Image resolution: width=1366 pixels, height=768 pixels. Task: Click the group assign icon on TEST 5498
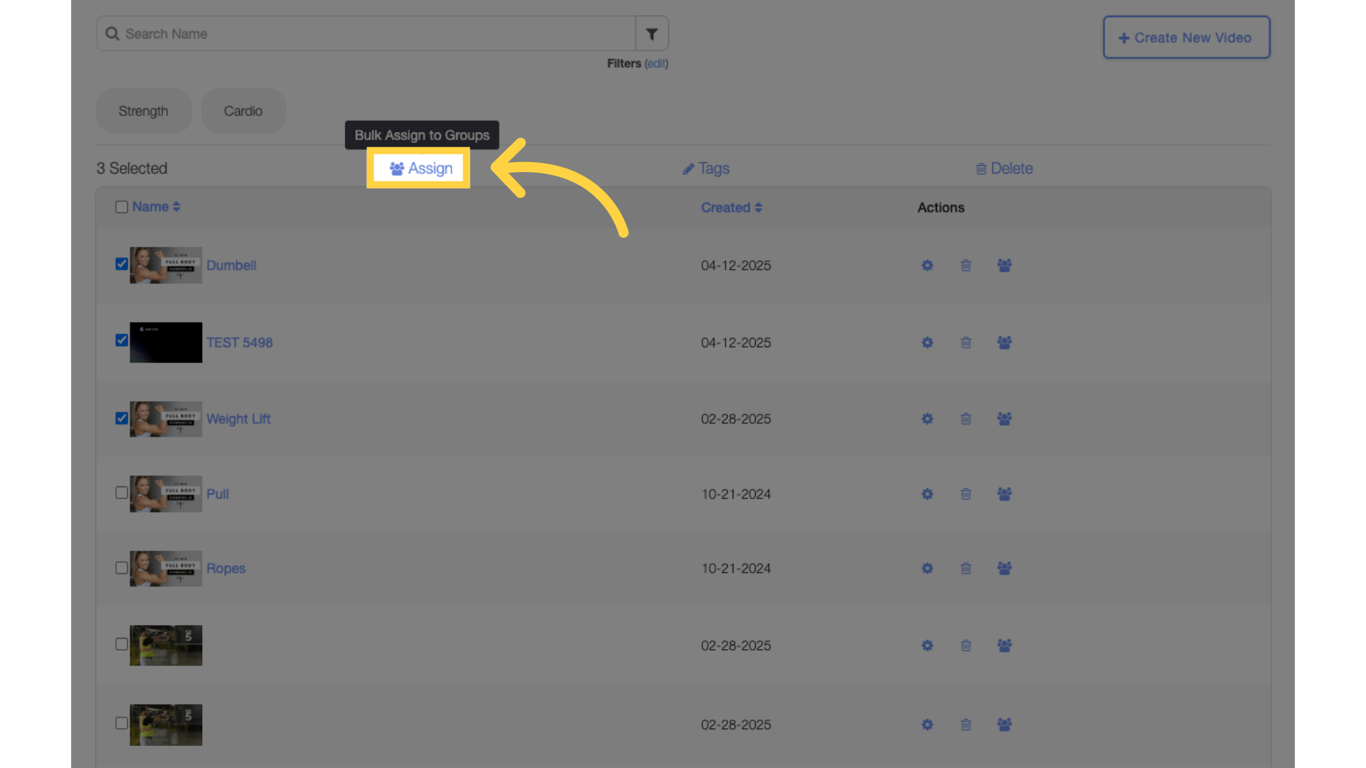(1004, 342)
